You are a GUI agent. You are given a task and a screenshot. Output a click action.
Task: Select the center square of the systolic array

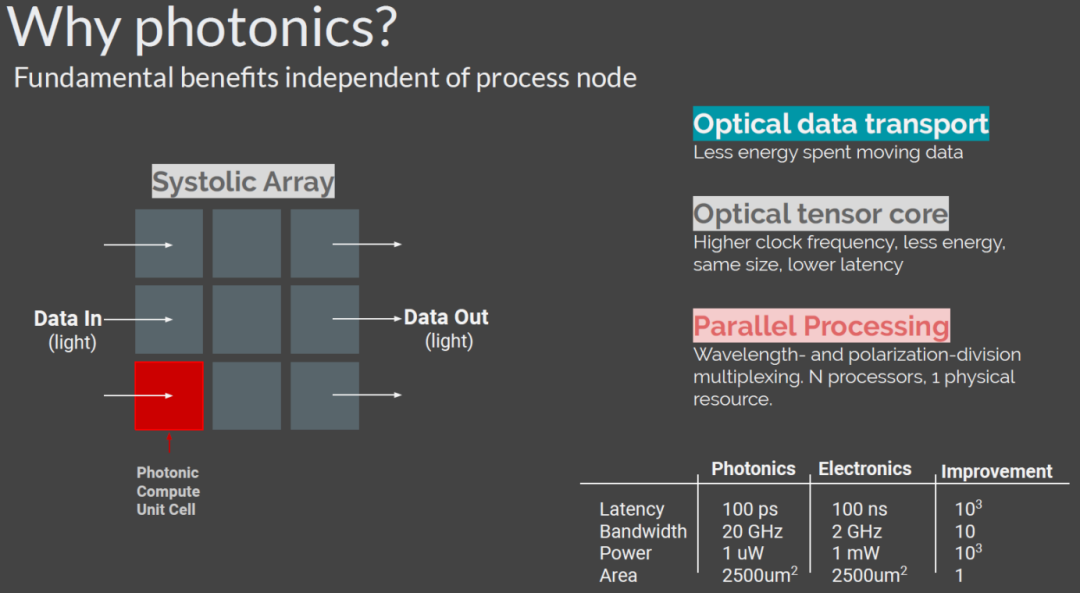247,320
